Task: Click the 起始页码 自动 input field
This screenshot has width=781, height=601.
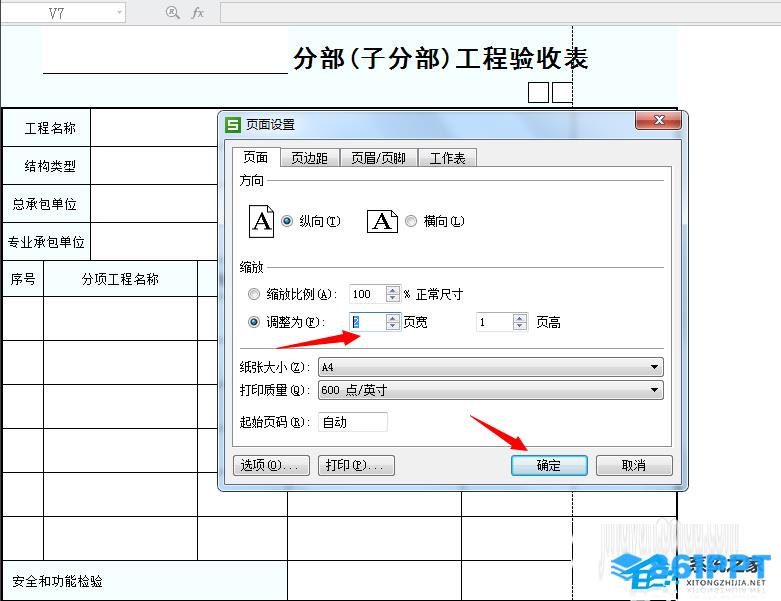Action: coord(353,422)
